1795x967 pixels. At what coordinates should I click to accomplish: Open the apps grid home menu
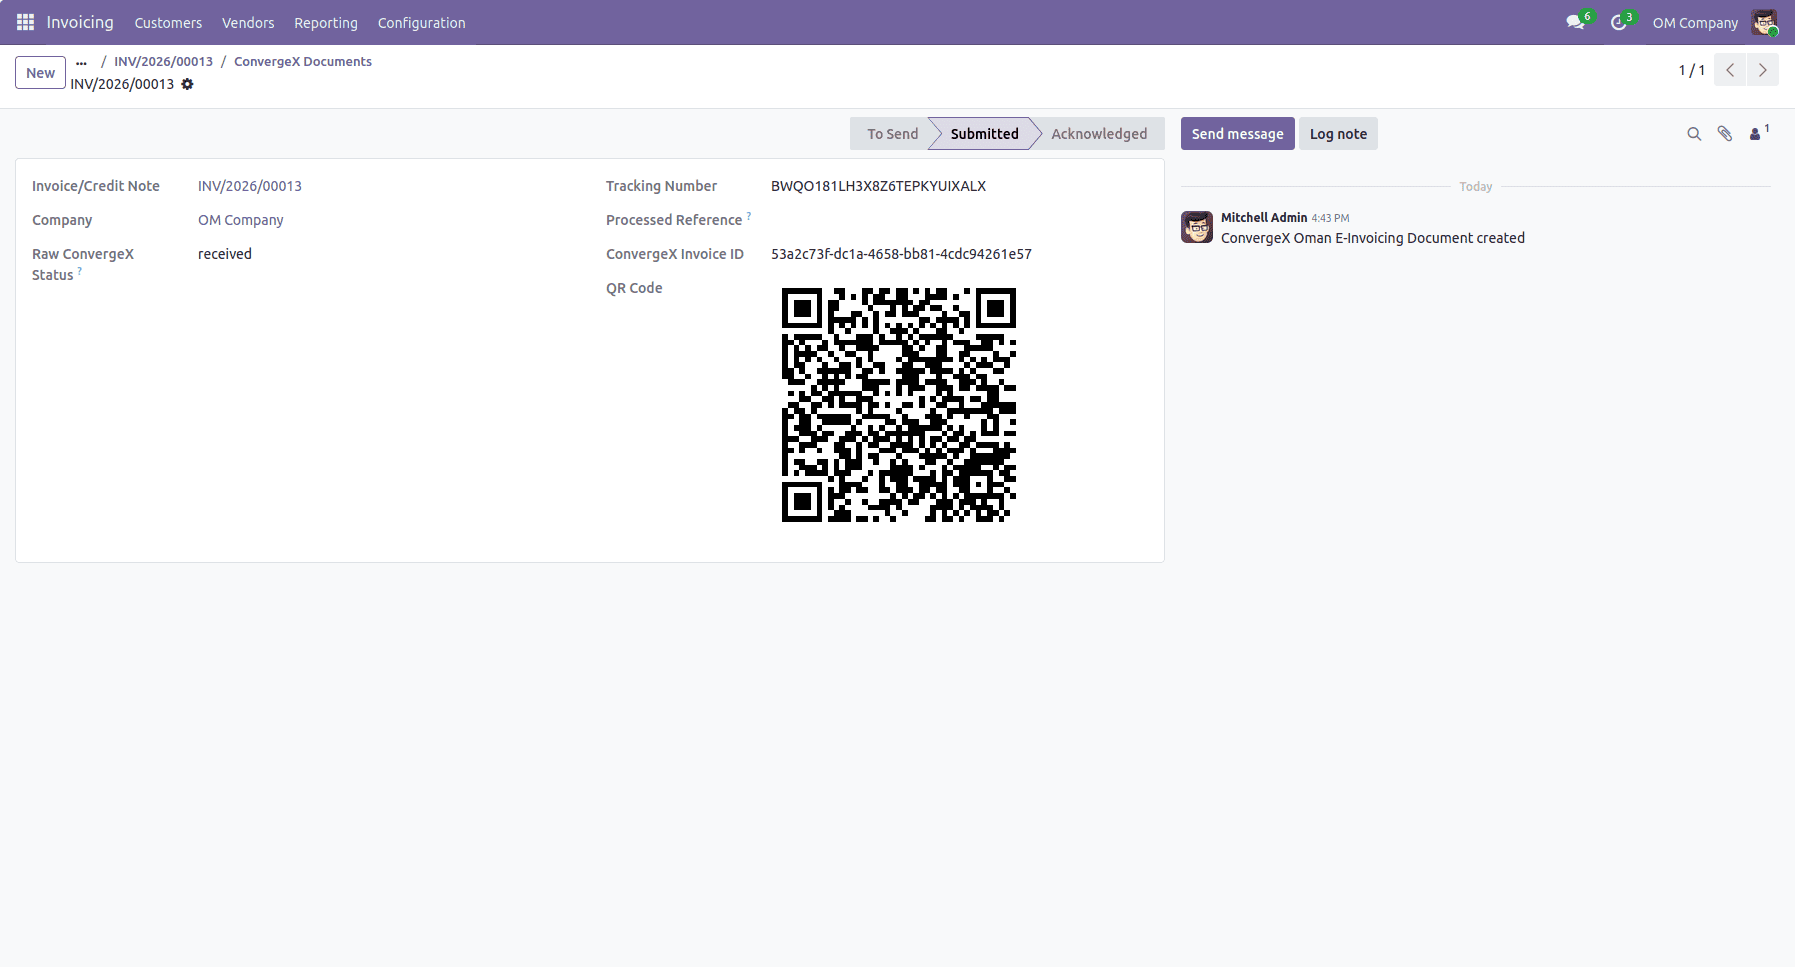pyautogui.click(x=25, y=22)
